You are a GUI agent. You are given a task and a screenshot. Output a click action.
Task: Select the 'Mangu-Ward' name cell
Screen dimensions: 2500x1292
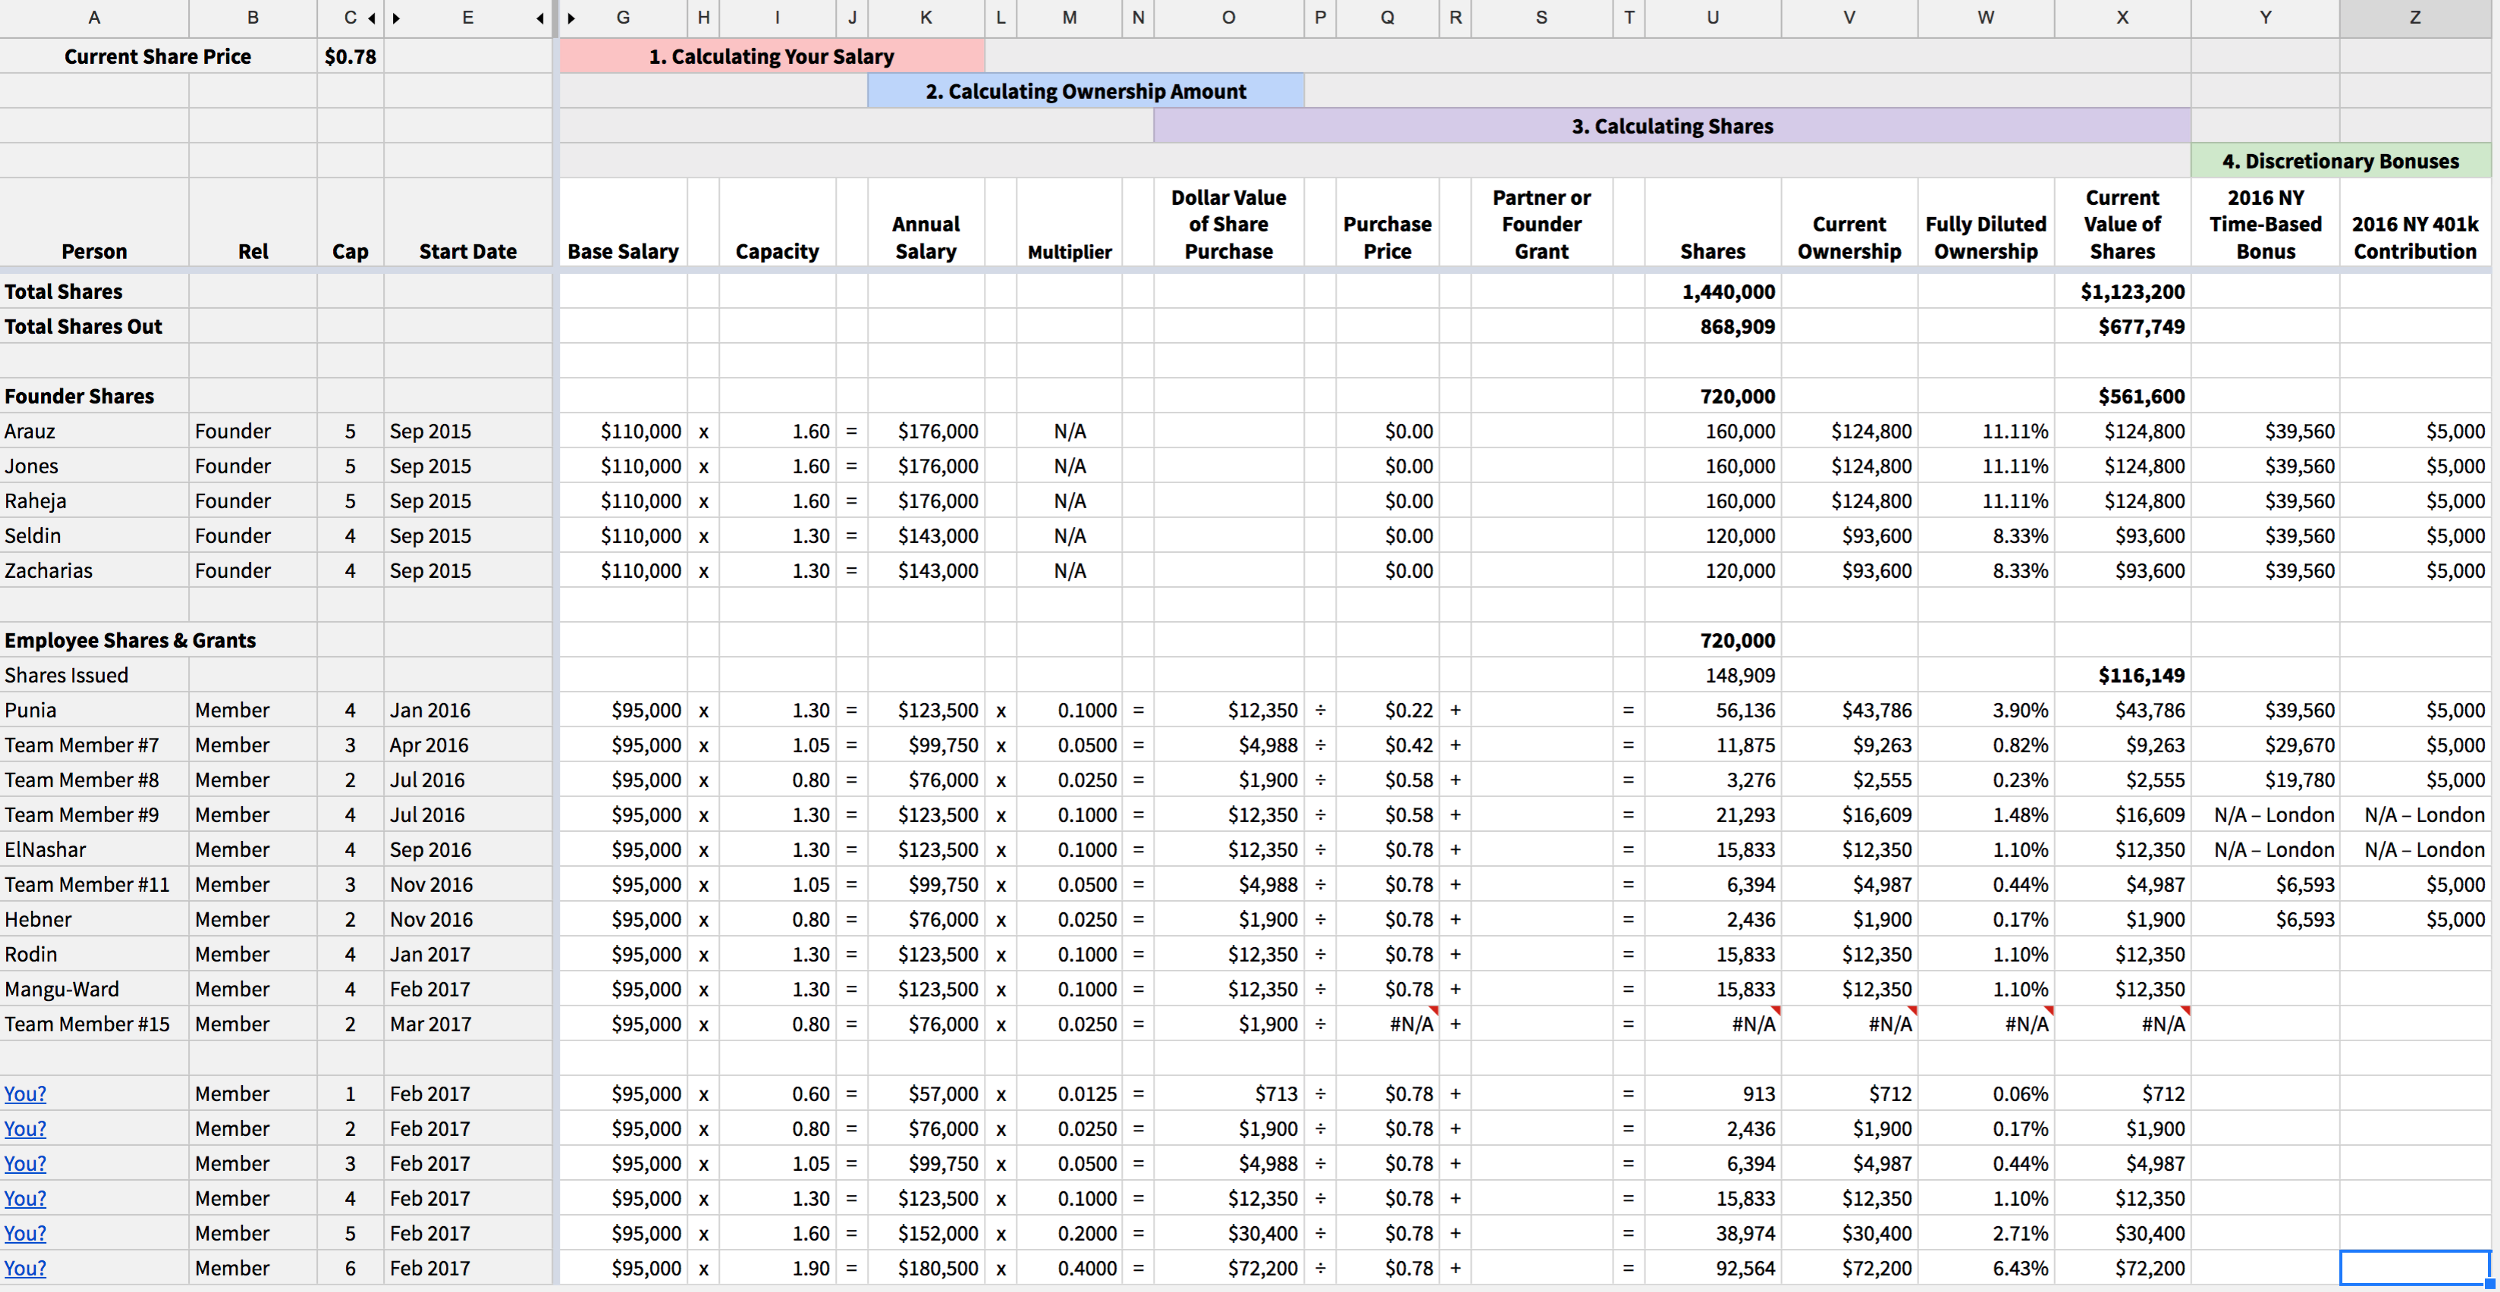click(94, 989)
